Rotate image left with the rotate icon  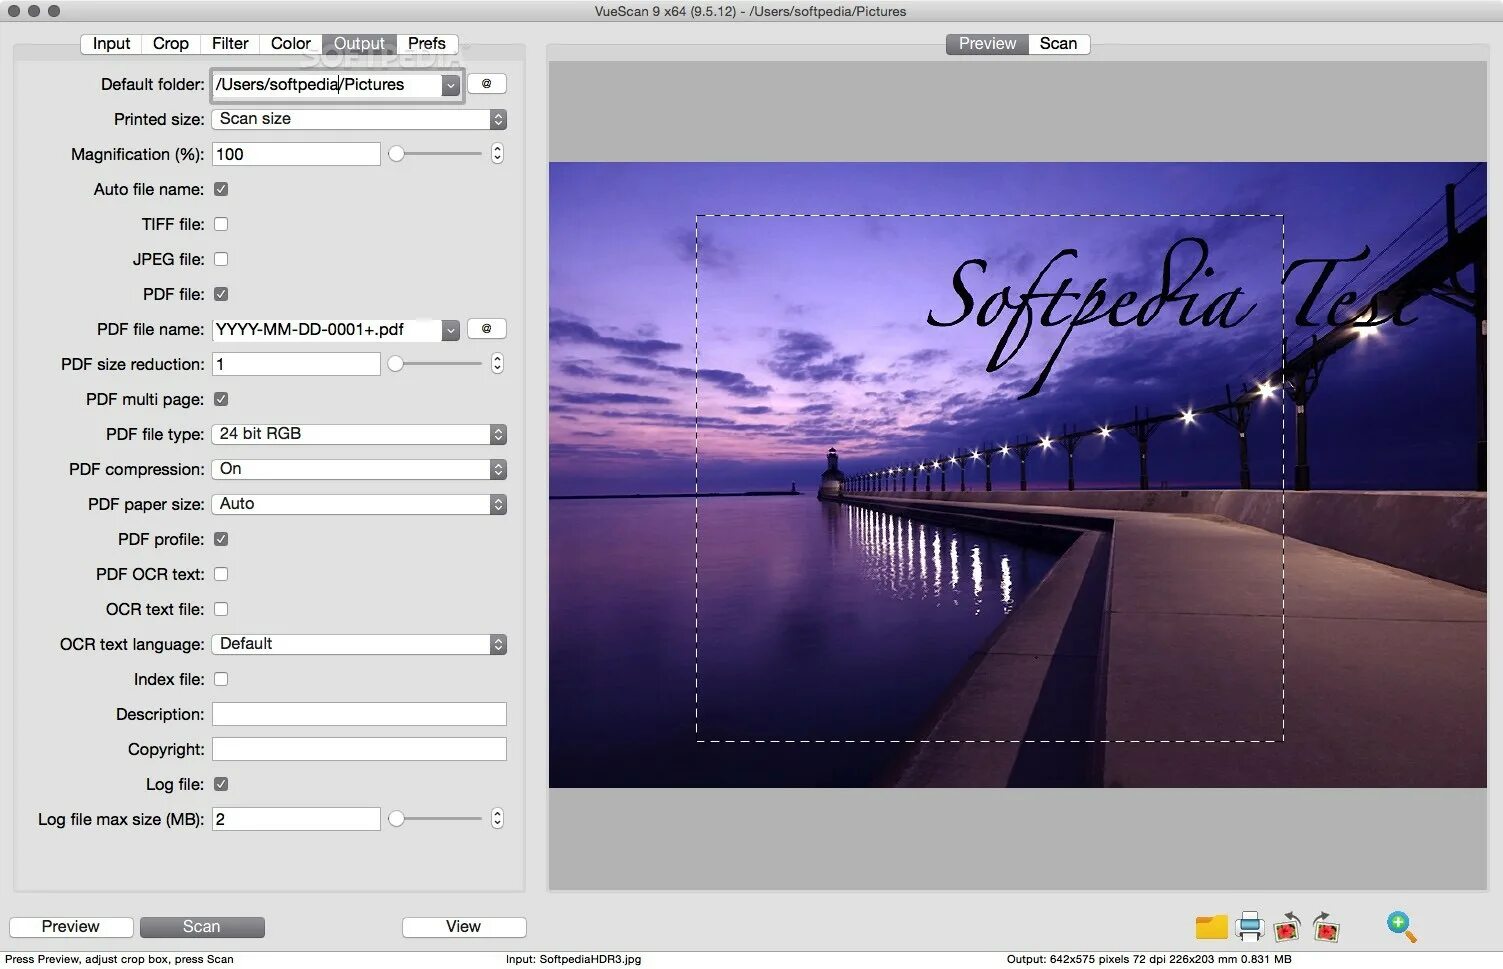[1287, 927]
